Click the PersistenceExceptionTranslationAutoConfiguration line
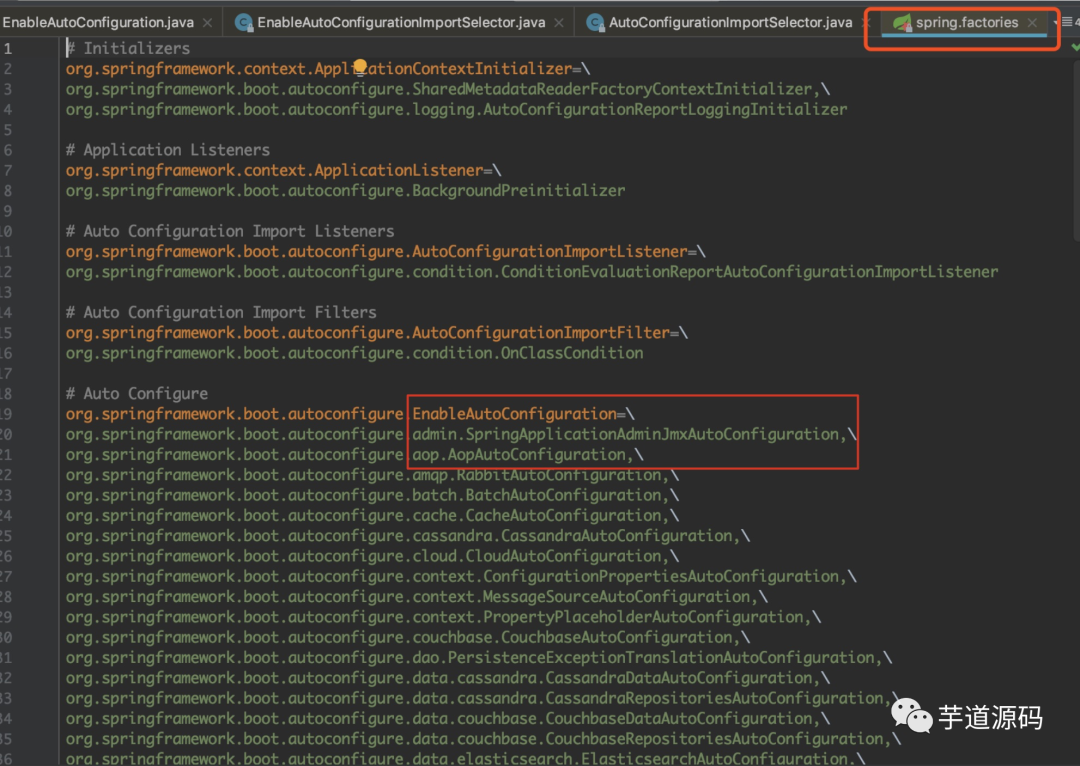 pos(479,658)
